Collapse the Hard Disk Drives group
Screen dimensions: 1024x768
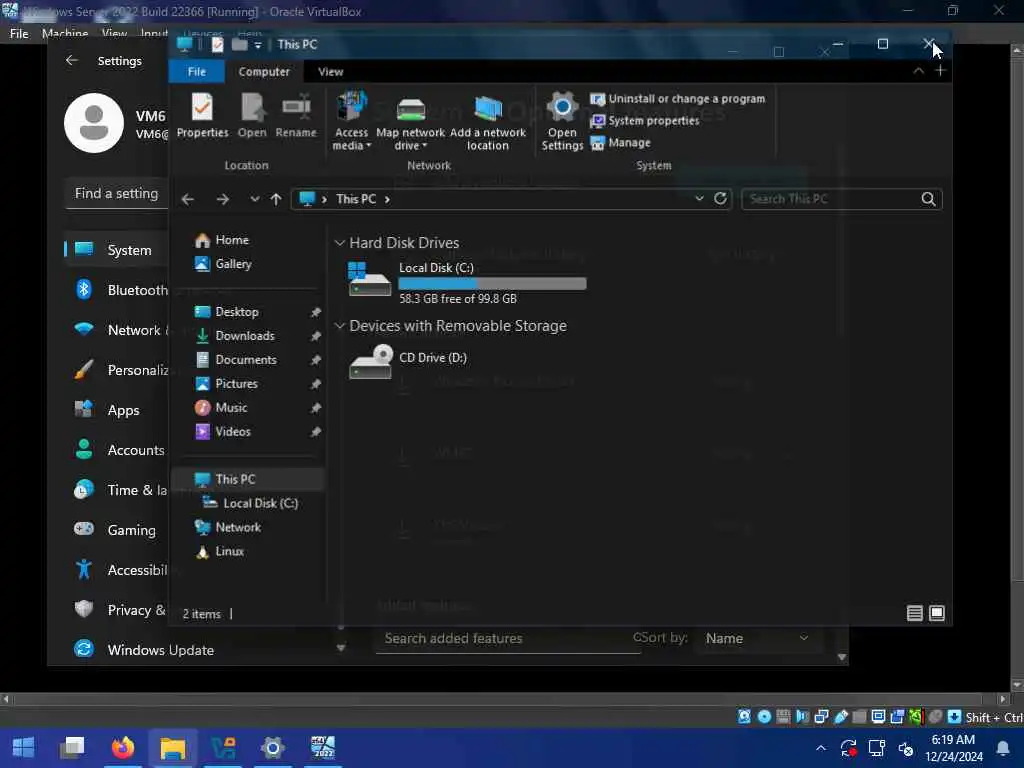point(340,243)
